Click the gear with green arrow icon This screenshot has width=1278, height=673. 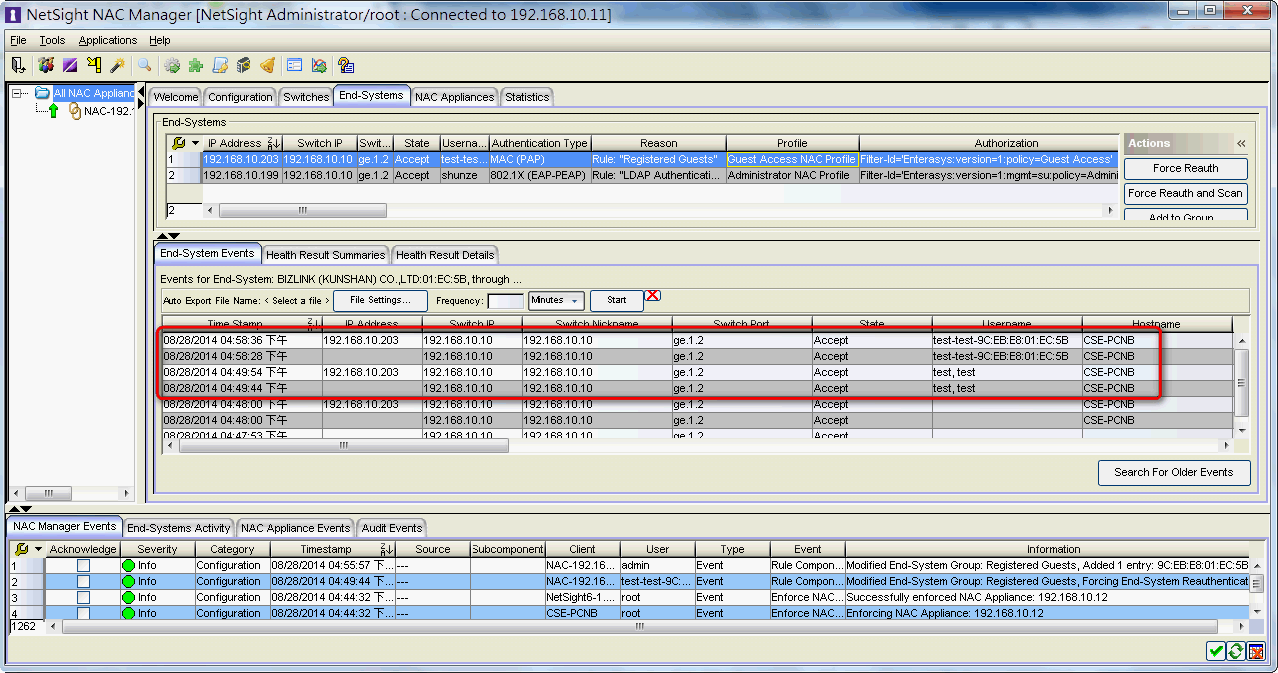pyautogui.click(x=173, y=65)
